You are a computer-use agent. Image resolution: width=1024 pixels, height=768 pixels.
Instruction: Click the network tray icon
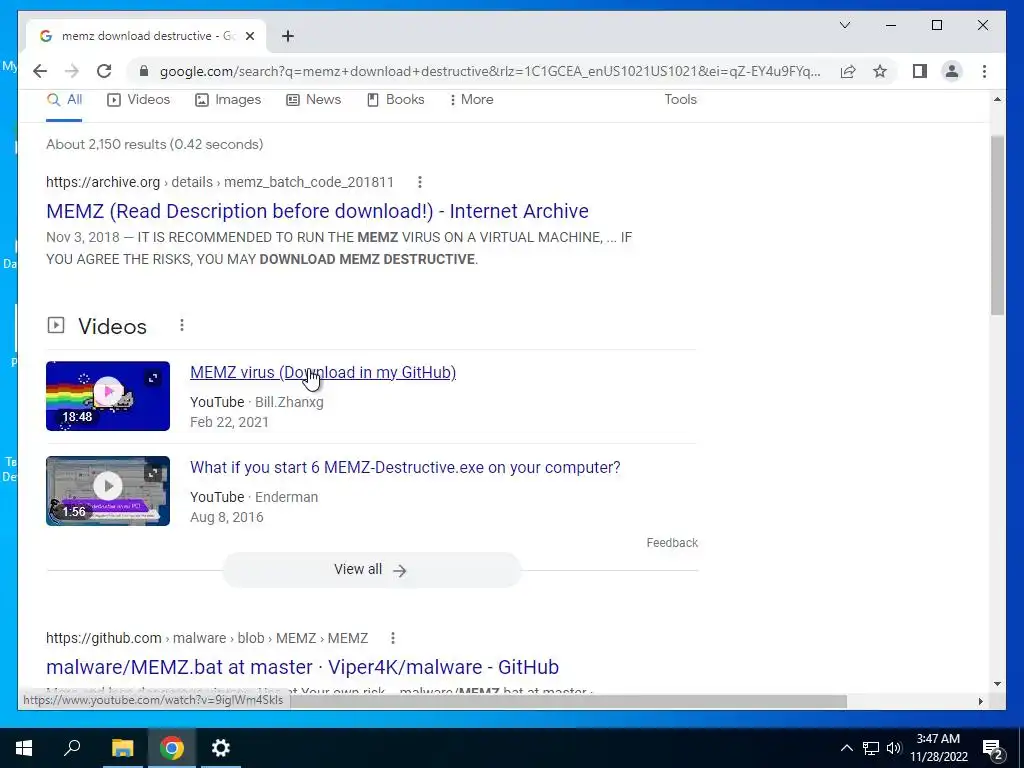871,748
